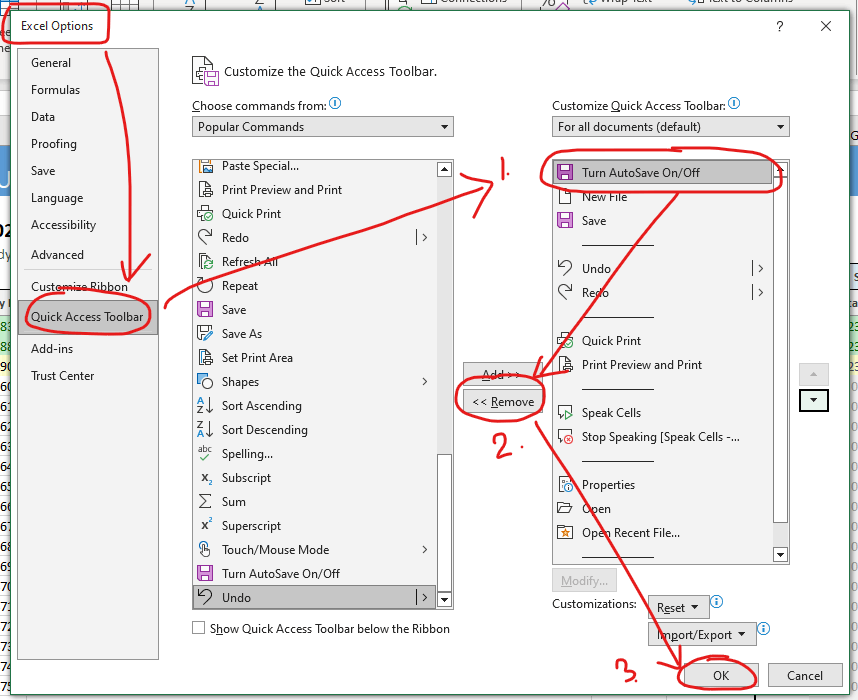This screenshot has height=700, width=858.
Task: Click the Cancel button
Action: [x=804, y=675]
